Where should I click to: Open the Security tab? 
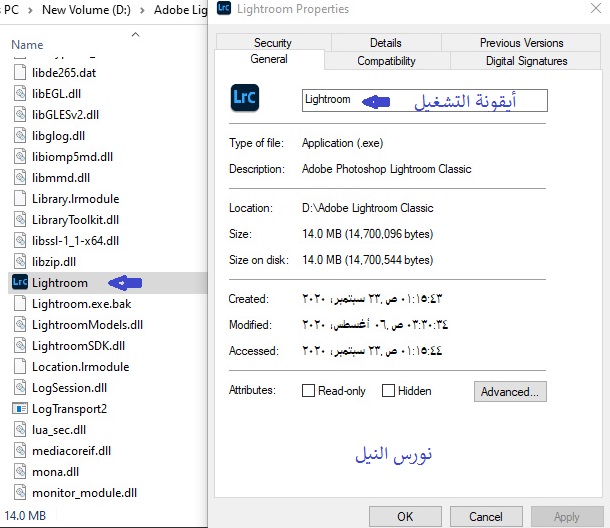click(x=272, y=43)
